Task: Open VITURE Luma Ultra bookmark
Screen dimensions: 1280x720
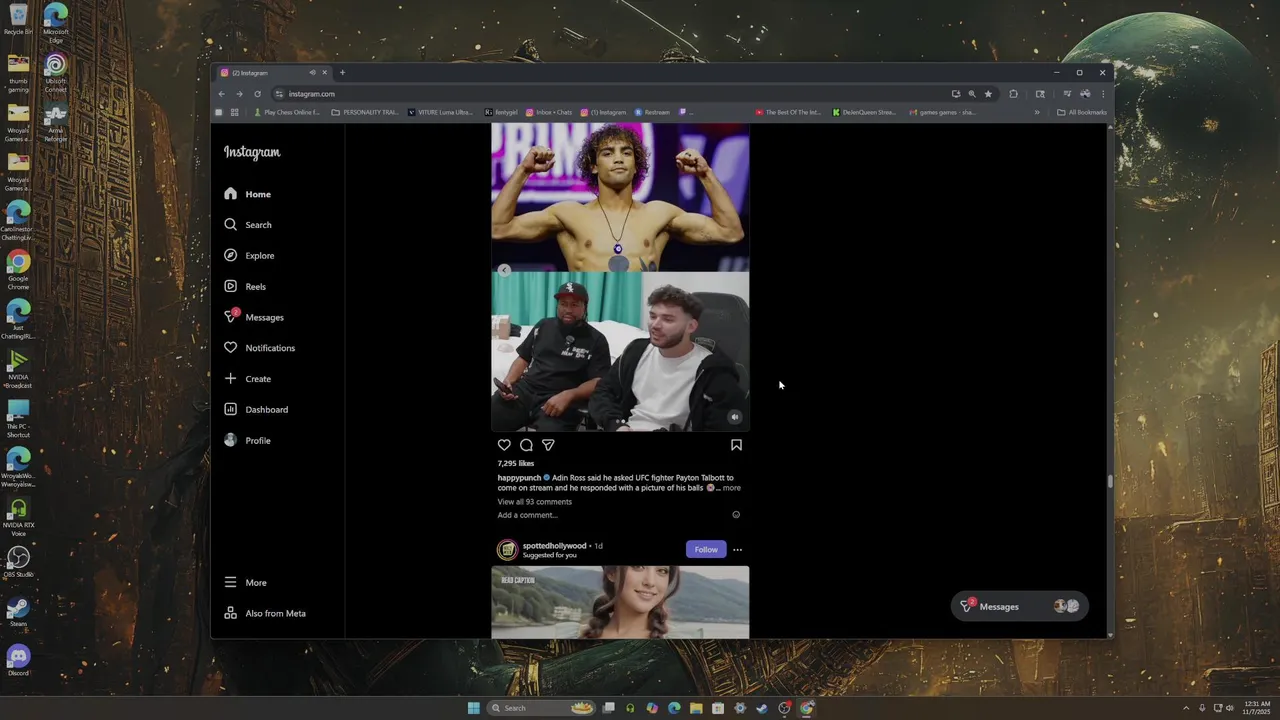Action: pos(441,112)
